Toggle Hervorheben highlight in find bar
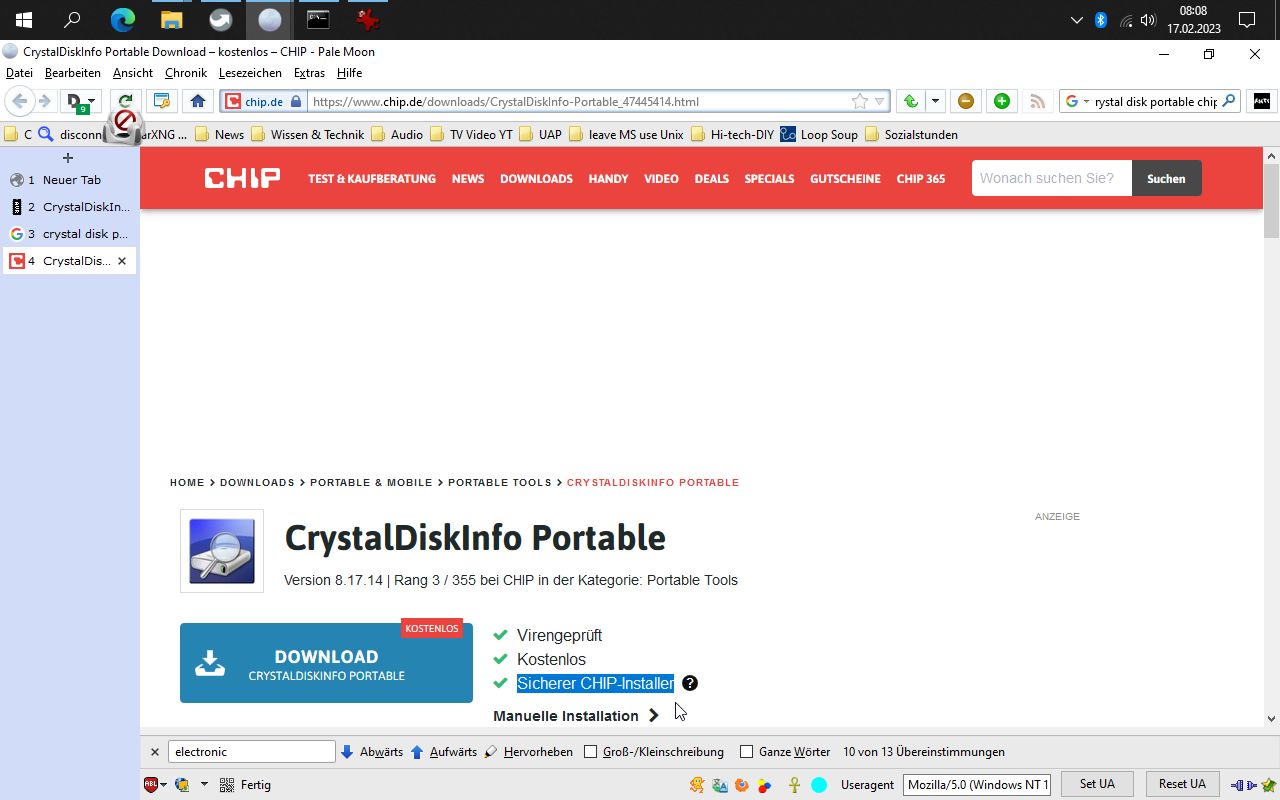This screenshot has width=1280, height=800. [x=528, y=752]
